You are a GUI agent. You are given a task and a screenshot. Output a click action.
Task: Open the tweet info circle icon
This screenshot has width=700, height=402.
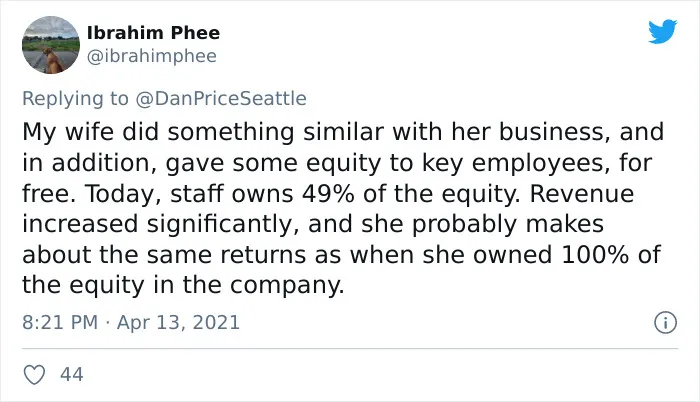[x=665, y=322]
